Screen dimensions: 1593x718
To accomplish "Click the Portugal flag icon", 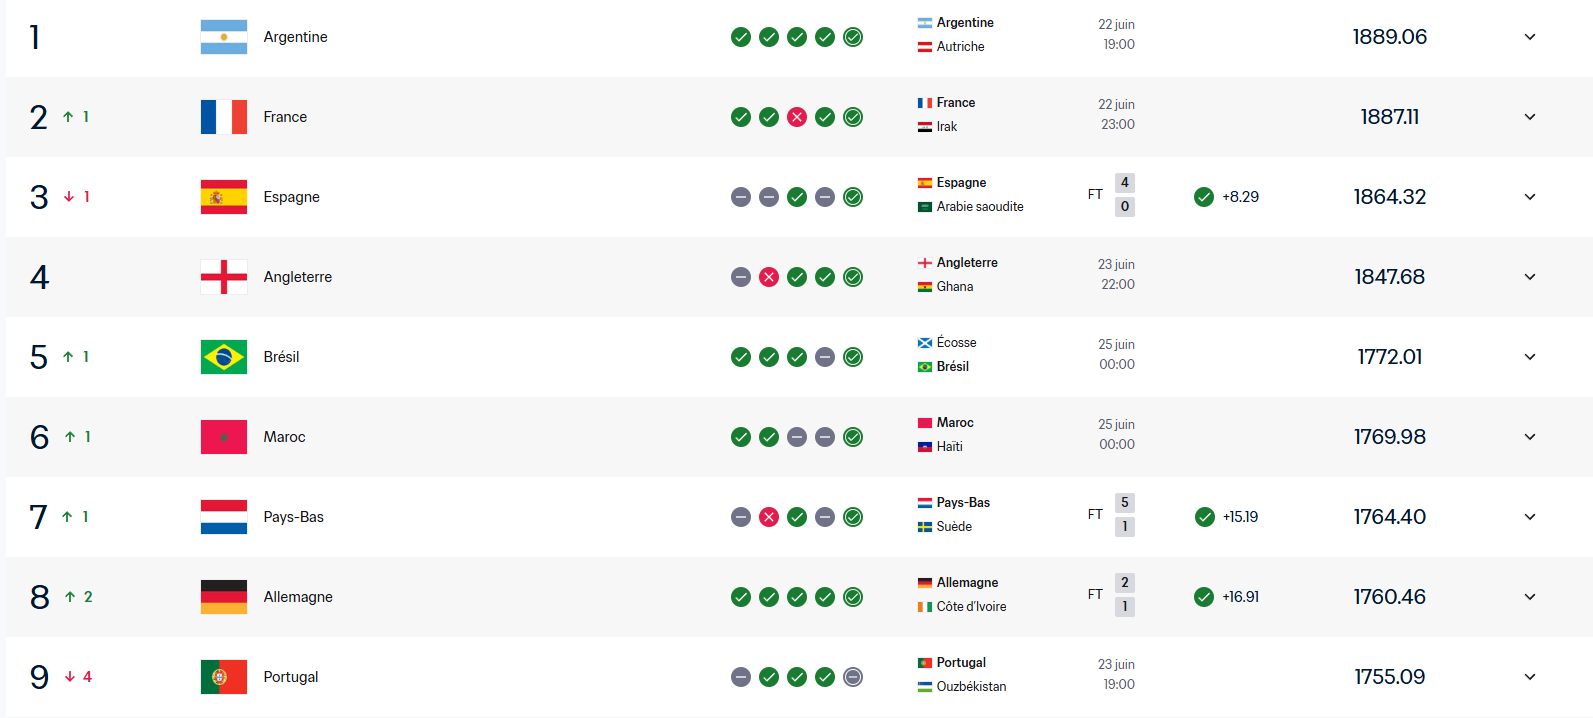I will (224, 677).
